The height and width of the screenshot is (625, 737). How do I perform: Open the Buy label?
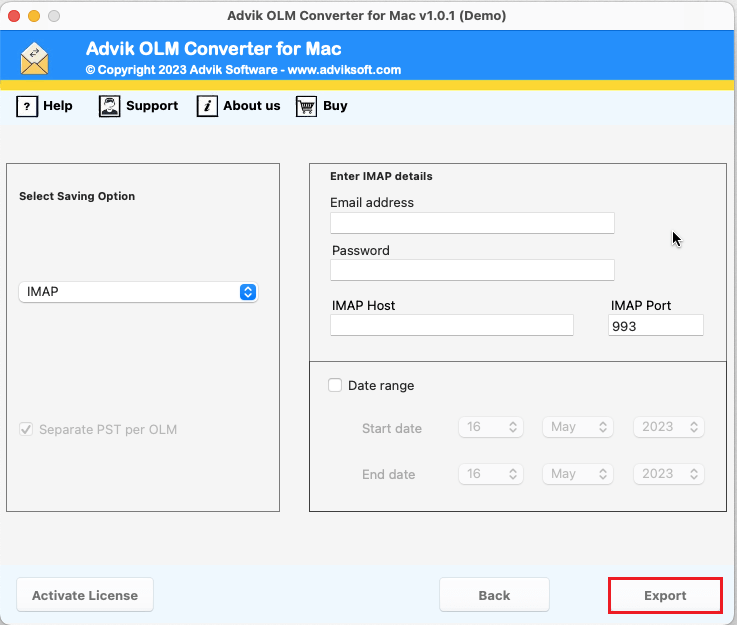335,106
